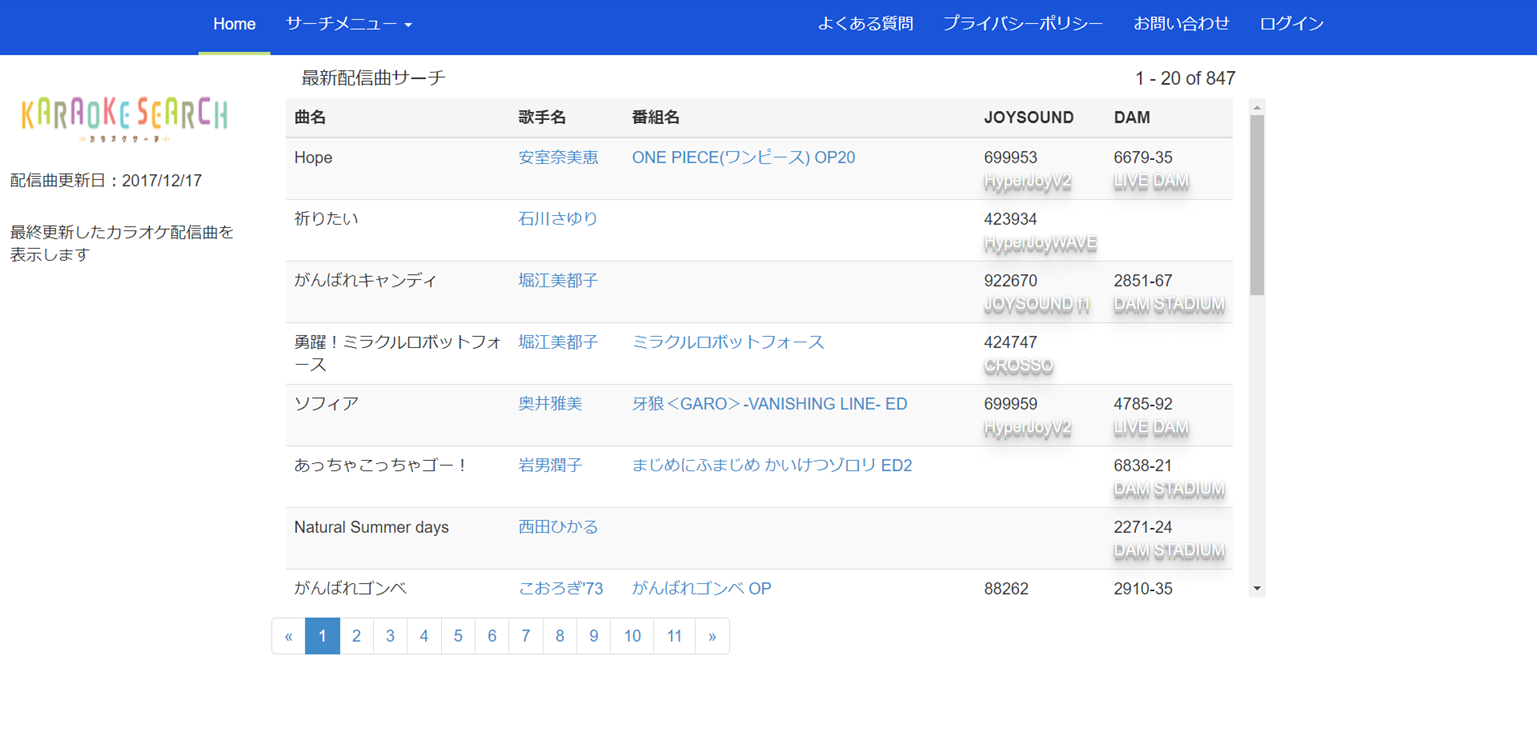Viewport: 1537px width, 732px height.
Task: Open the 牙狼＜GARO＞ -VANISHING LINE- ED link
Action: point(768,403)
